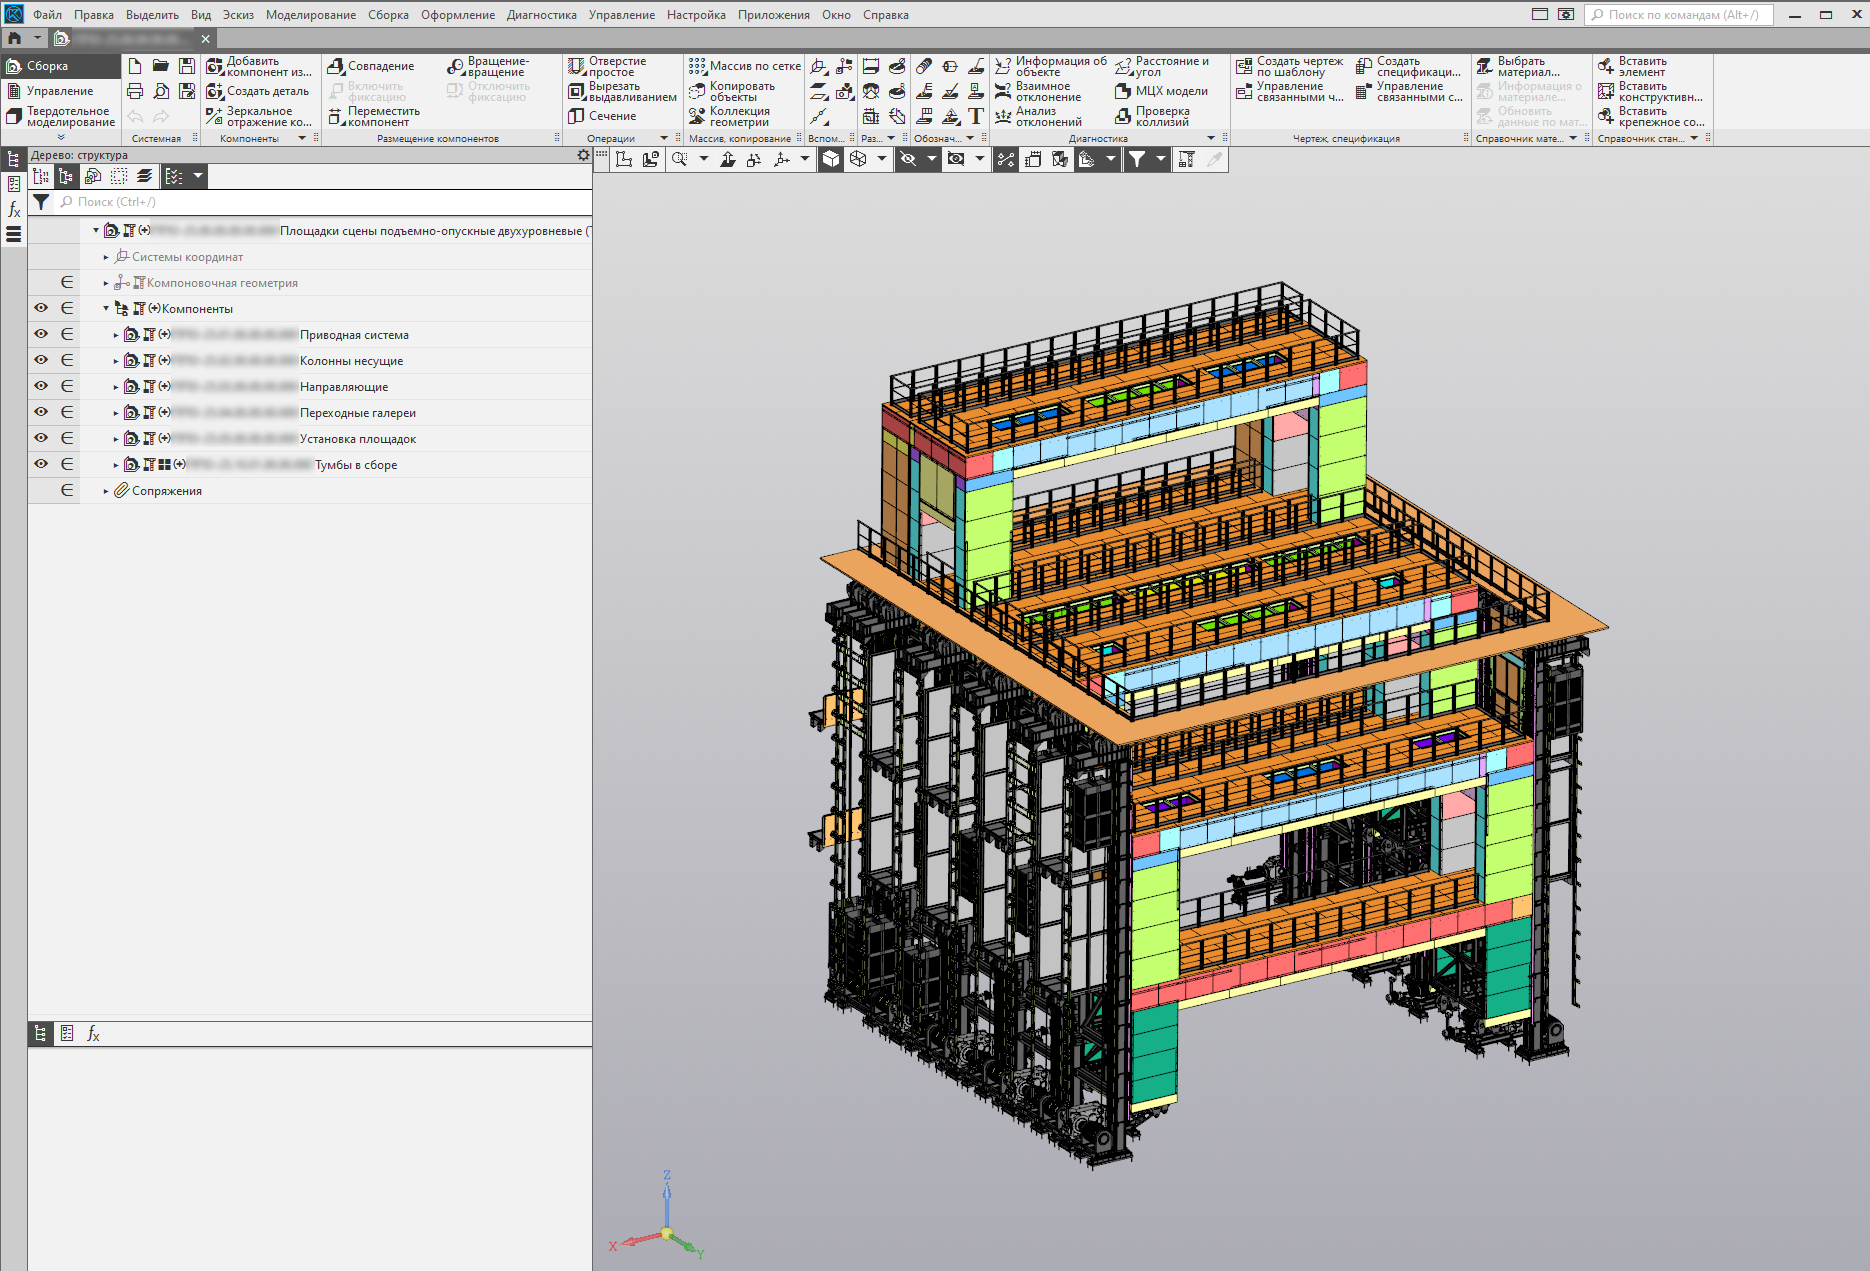Hide the Приводная система component
Image resolution: width=1870 pixels, height=1271 pixels.
coord(41,335)
